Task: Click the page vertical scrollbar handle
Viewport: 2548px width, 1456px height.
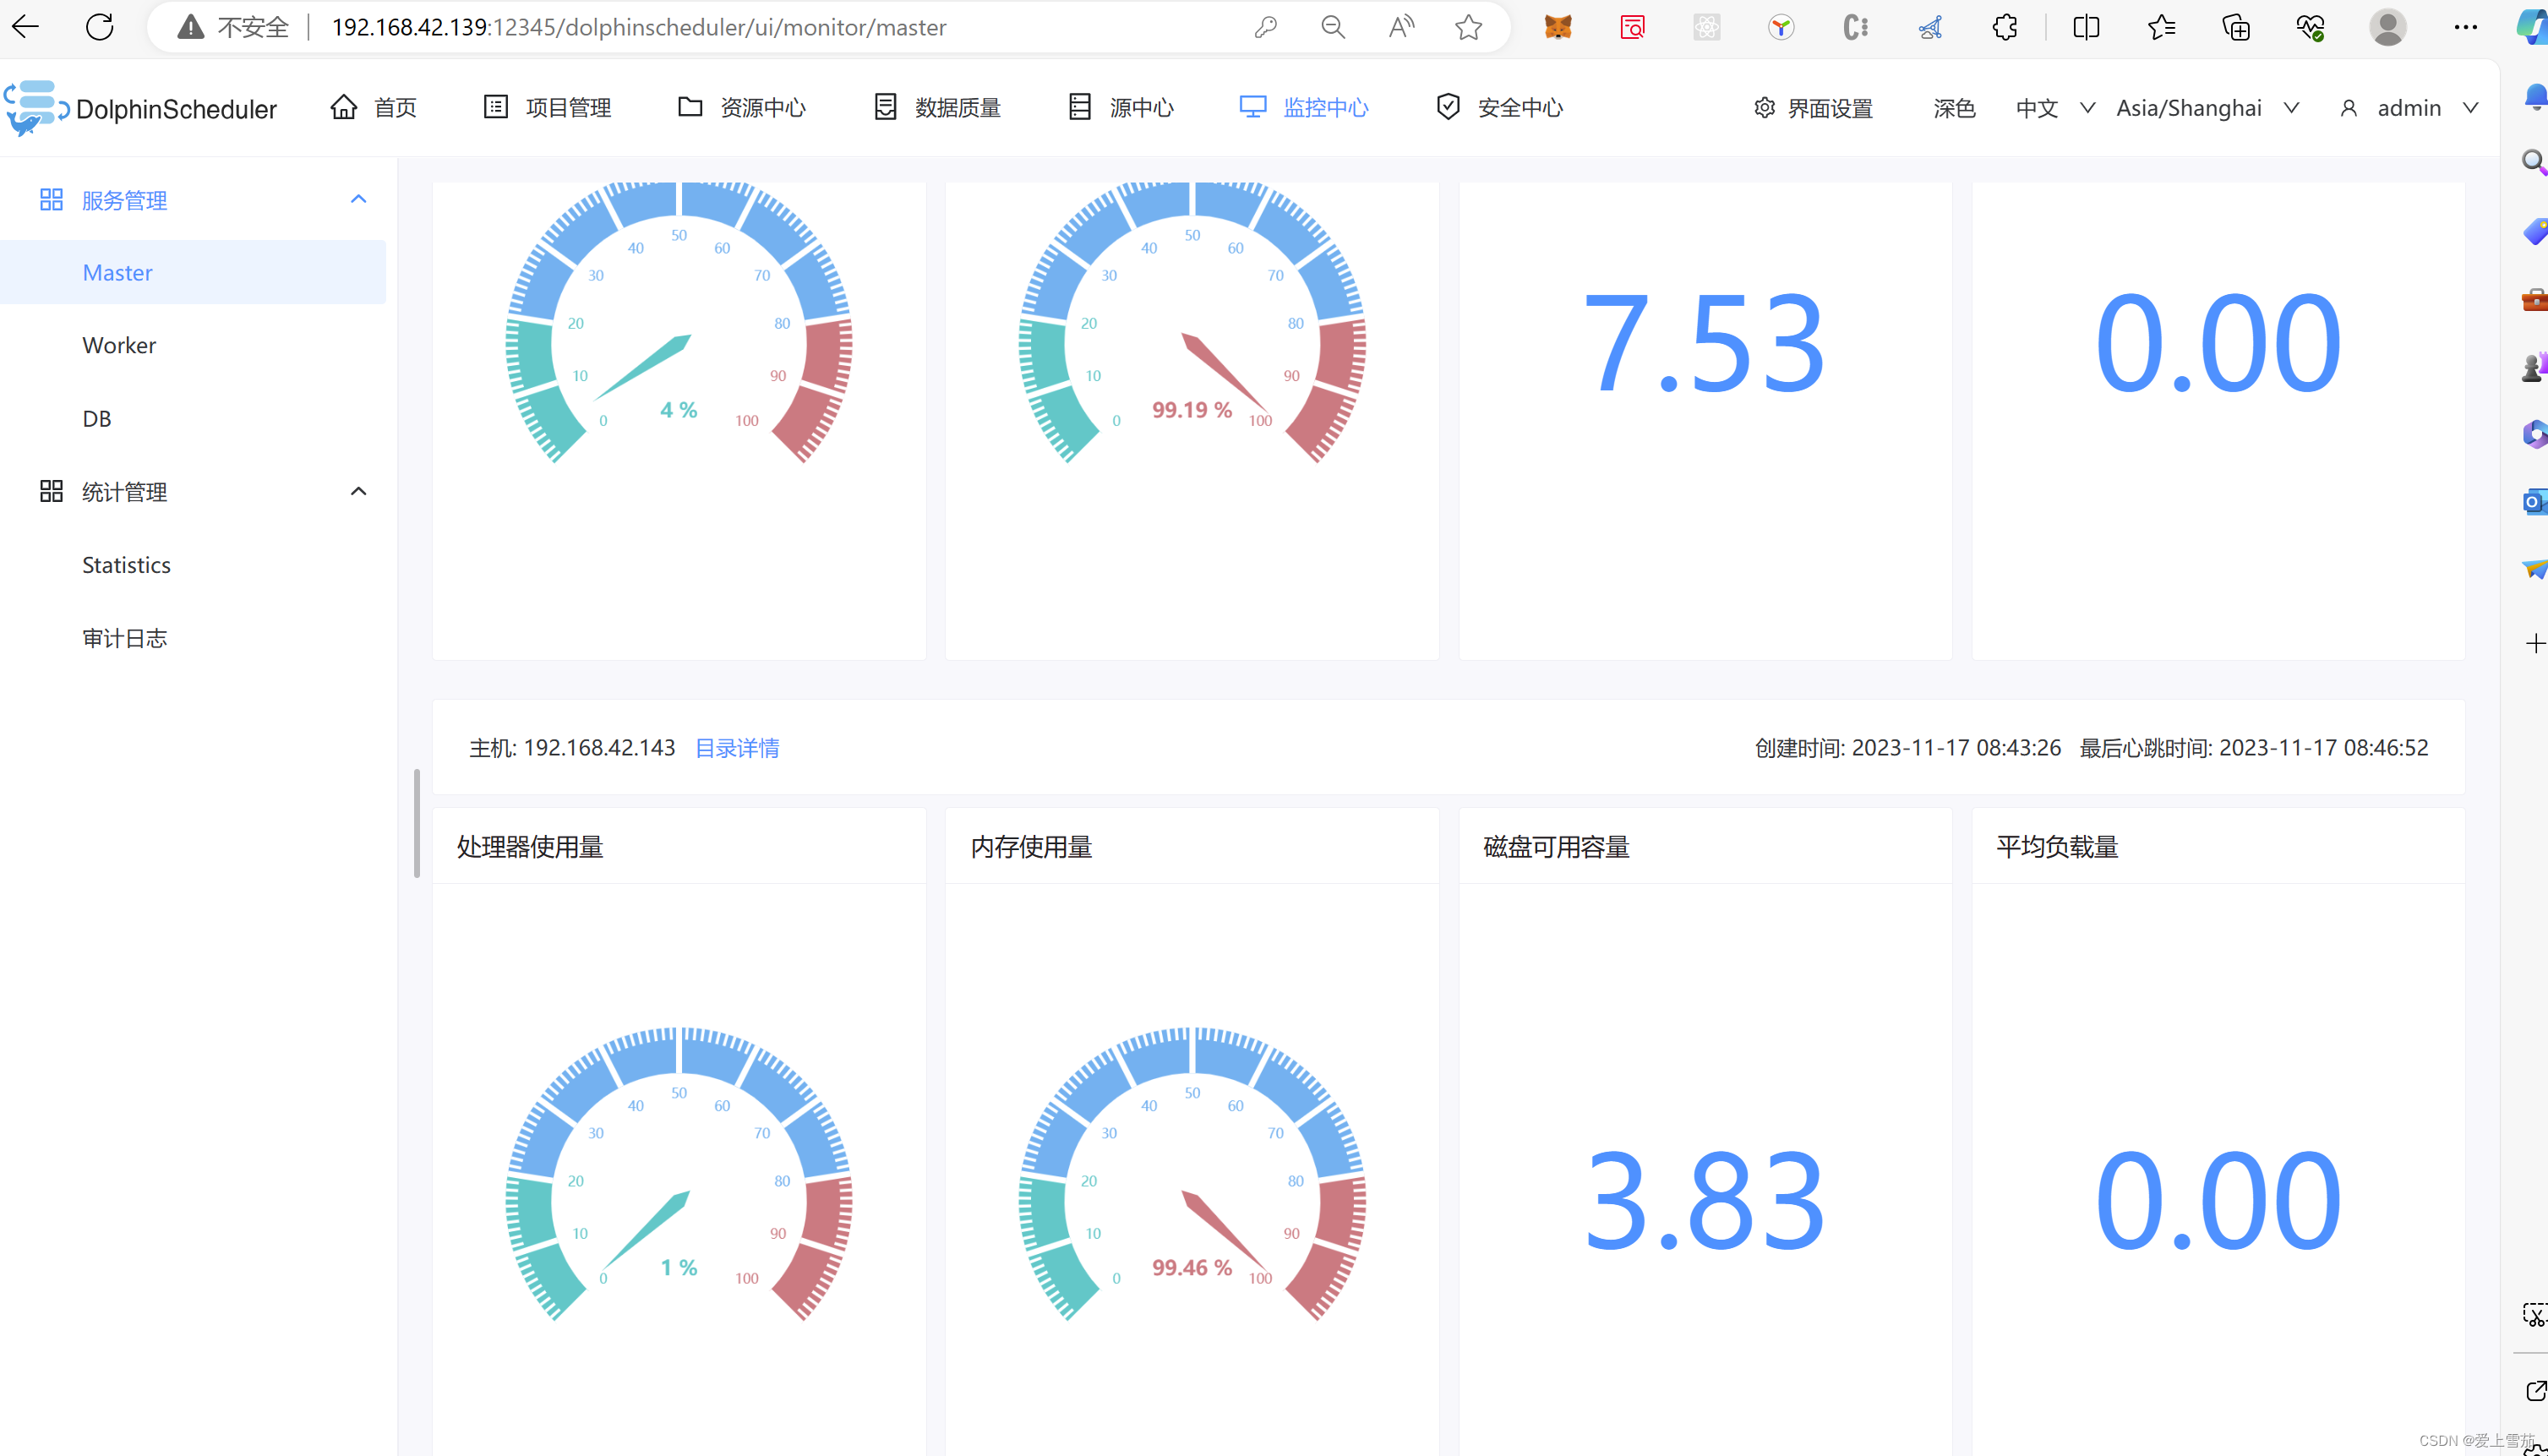Action: pos(416,823)
